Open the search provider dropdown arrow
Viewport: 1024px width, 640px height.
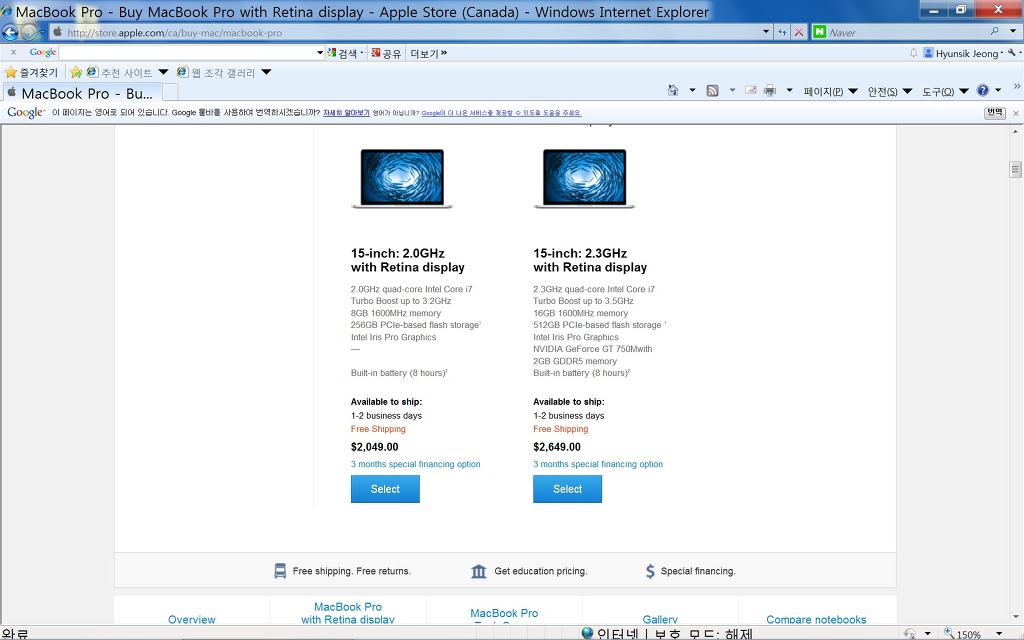(1013, 31)
